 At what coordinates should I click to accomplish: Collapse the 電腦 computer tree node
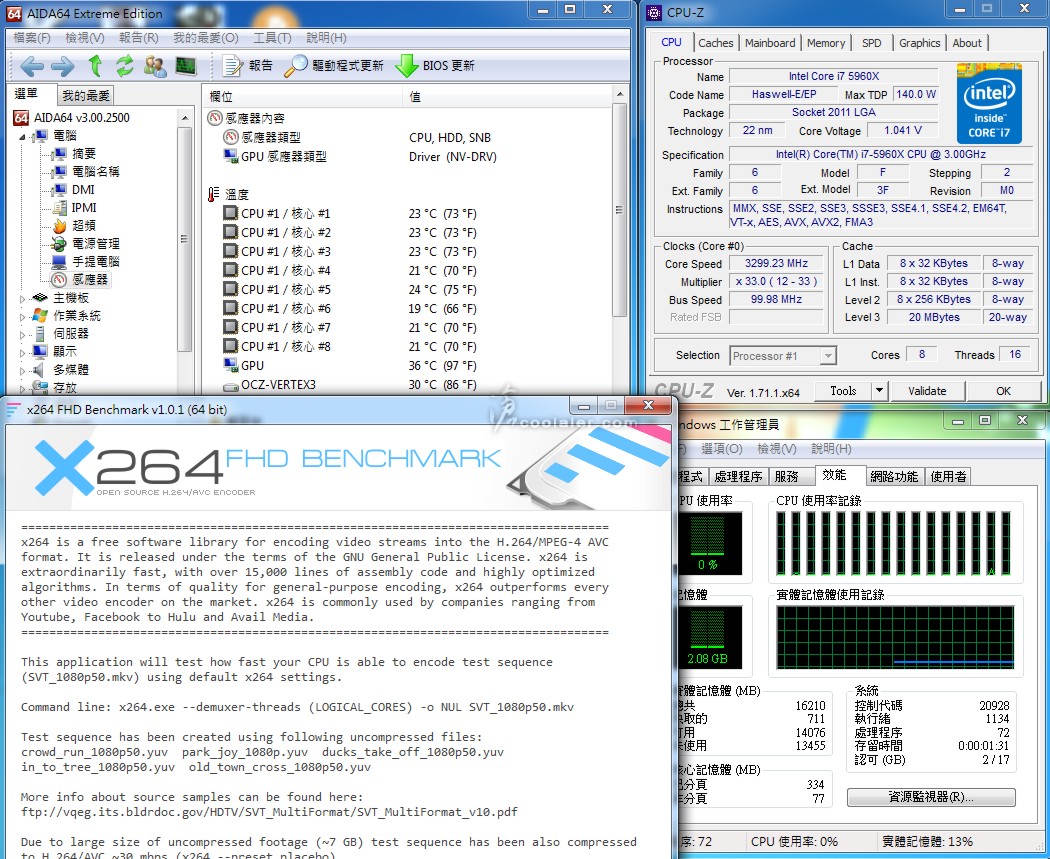(22, 137)
